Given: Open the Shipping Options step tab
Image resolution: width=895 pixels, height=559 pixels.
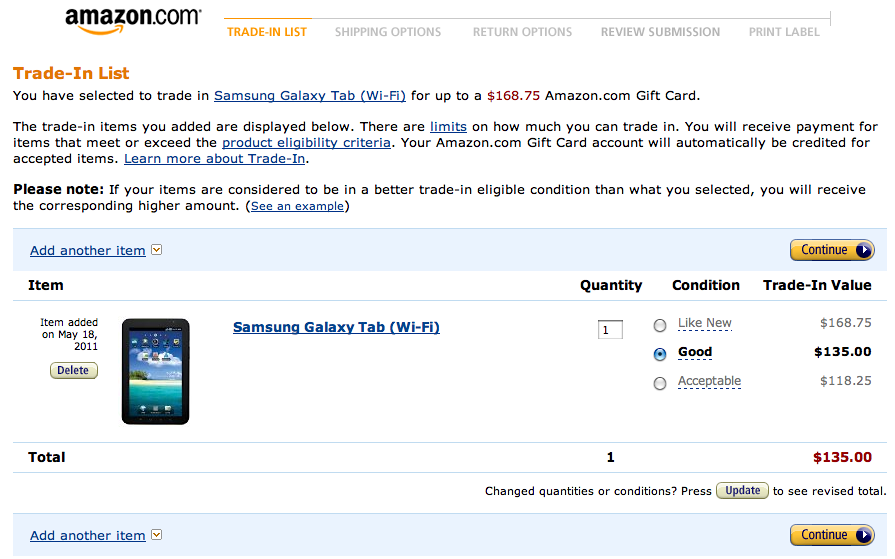Looking at the screenshot, I should 388,32.
